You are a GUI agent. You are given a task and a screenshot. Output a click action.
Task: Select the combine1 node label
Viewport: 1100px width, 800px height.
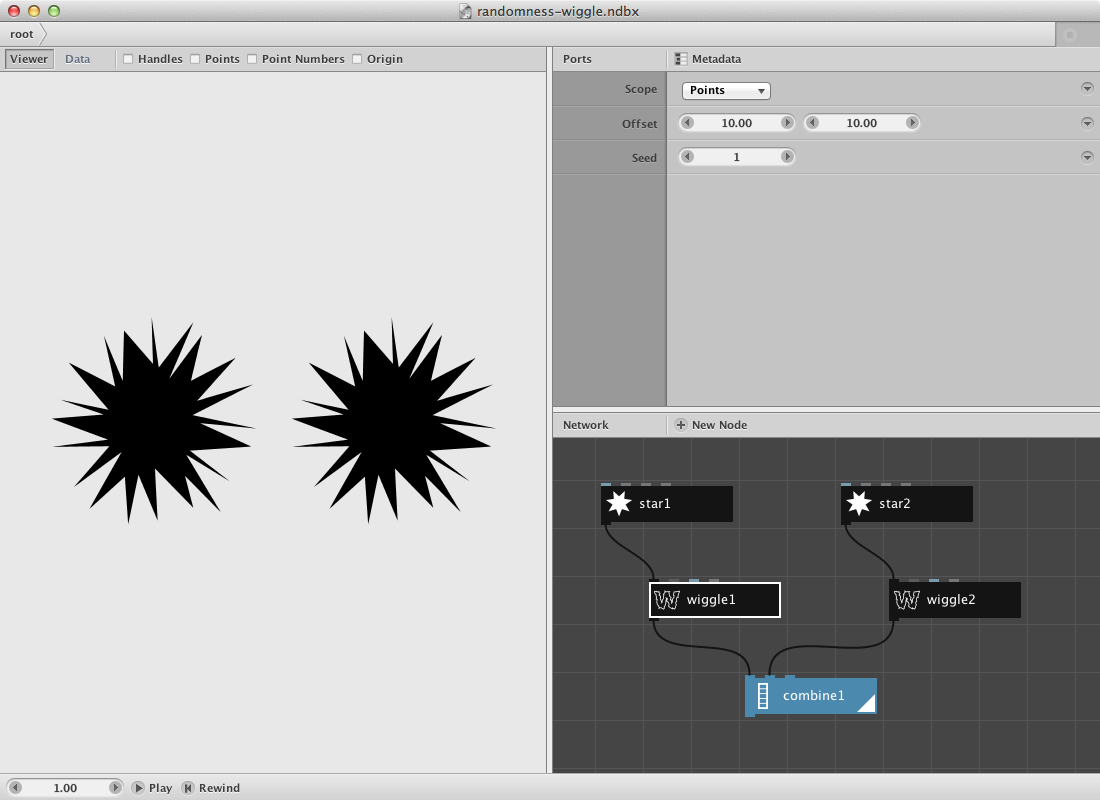click(x=814, y=695)
